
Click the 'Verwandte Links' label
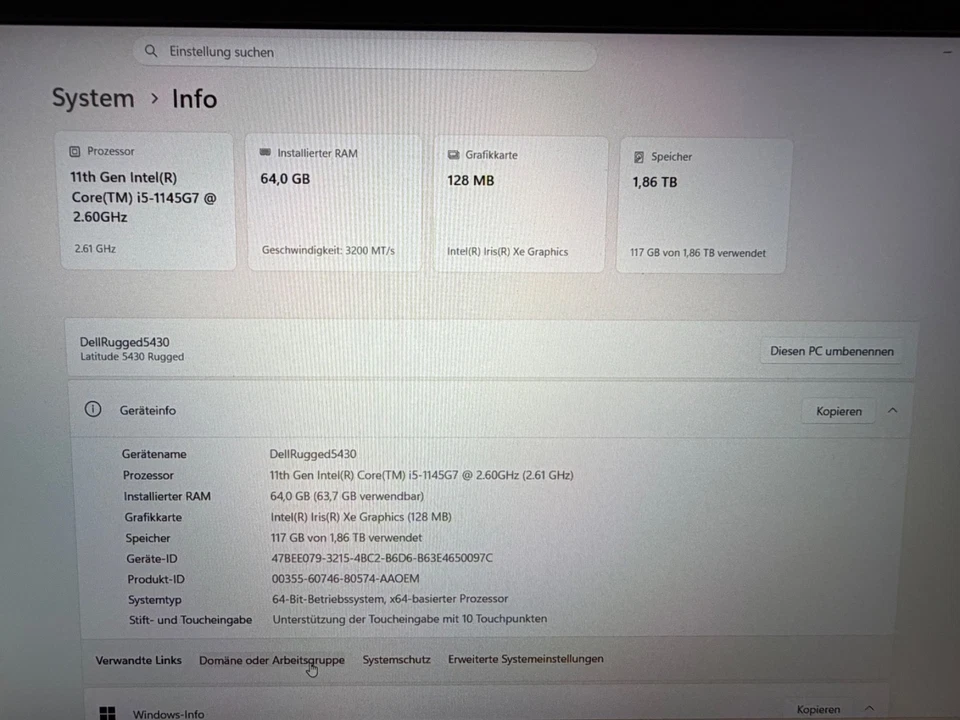pyautogui.click(x=138, y=660)
